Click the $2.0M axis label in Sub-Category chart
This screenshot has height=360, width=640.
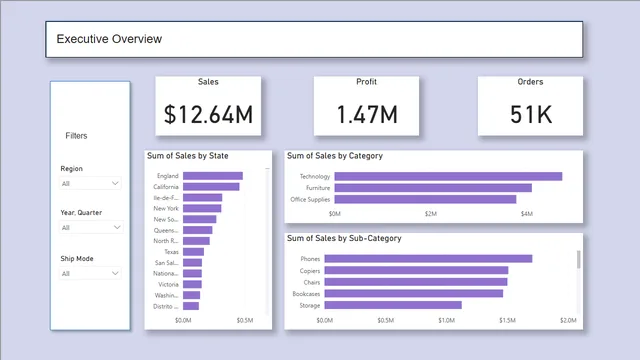(568, 320)
